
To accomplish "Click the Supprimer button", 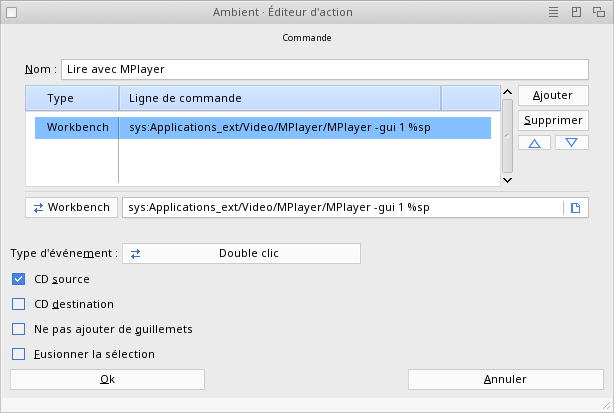I will pos(553,121).
